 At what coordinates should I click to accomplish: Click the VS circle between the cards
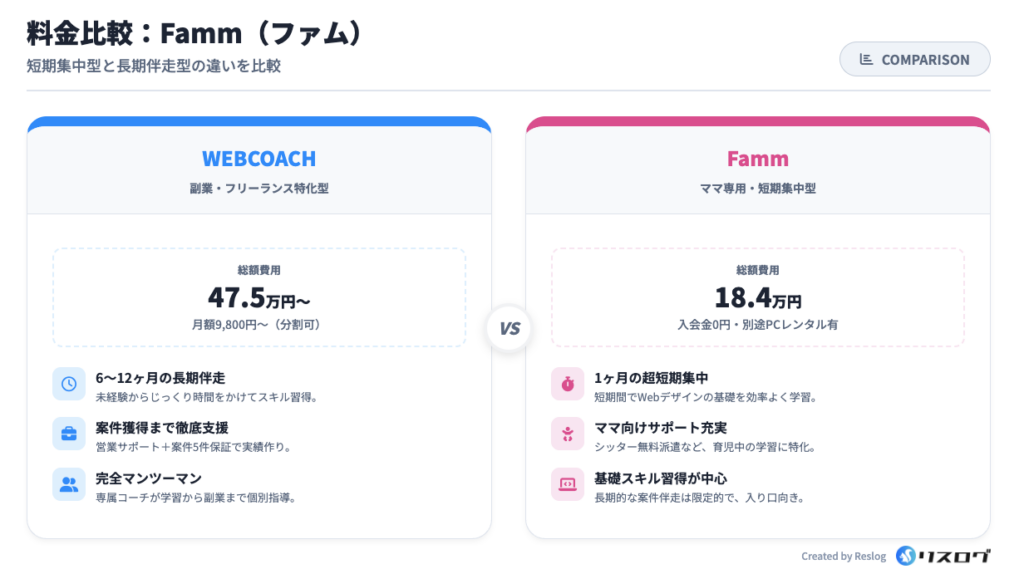pyautogui.click(x=509, y=329)
